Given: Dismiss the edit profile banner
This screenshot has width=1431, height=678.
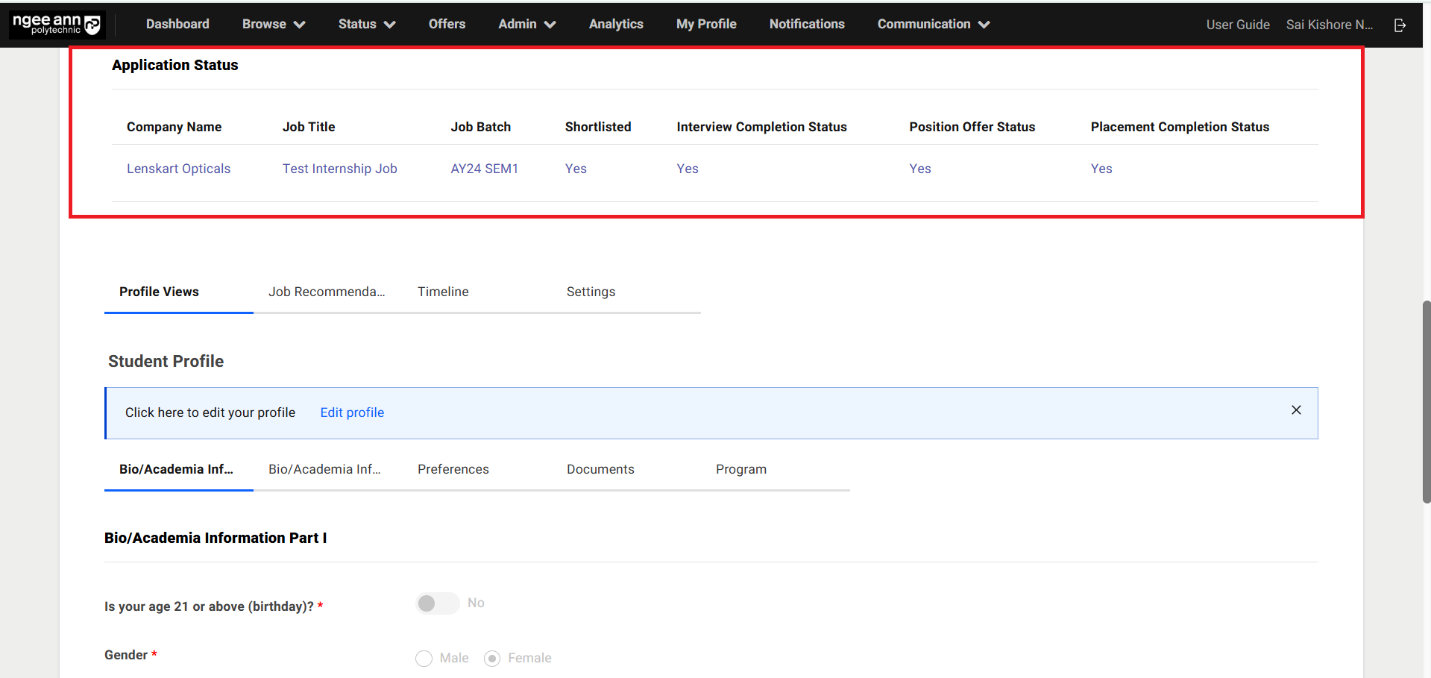Looking at the screenshot, I should [1296, 410].
